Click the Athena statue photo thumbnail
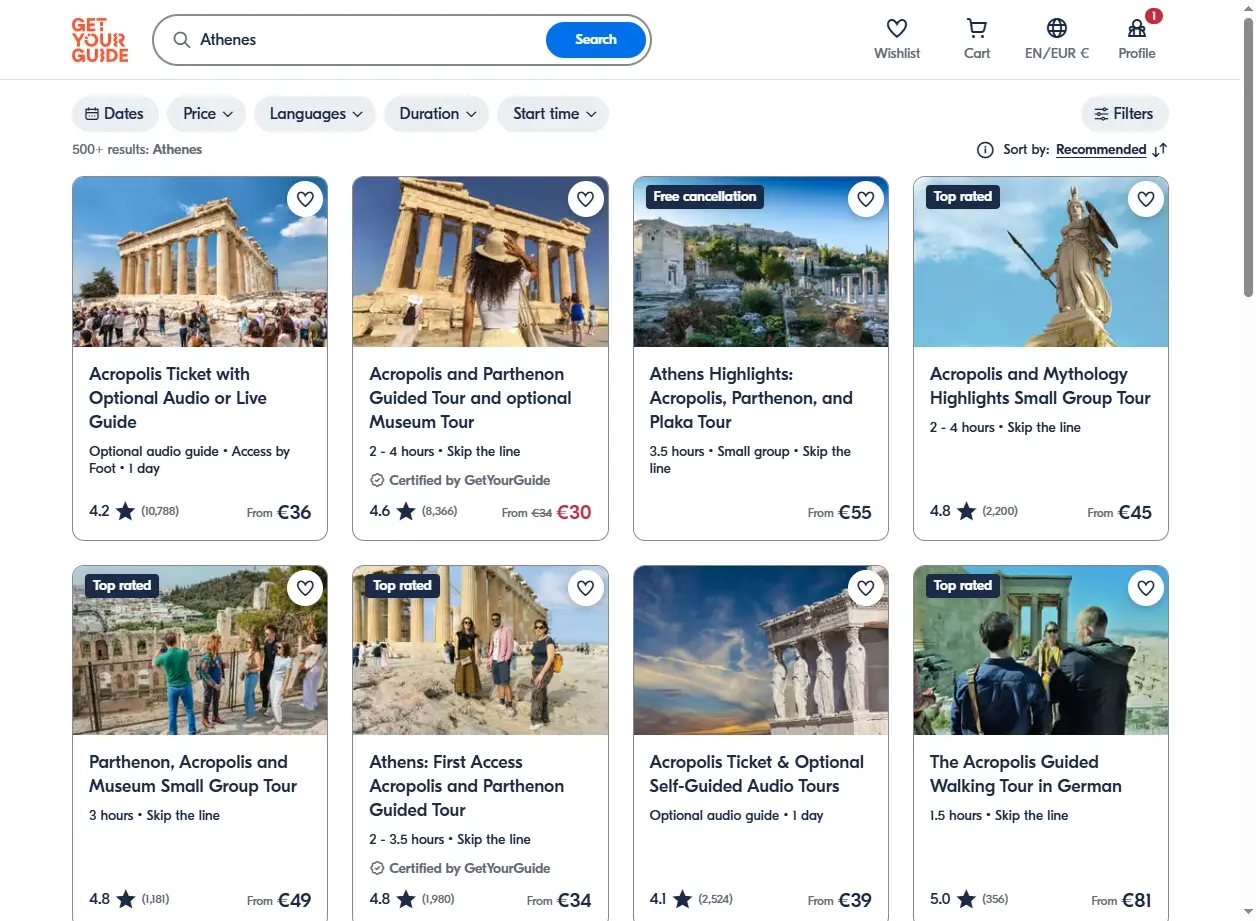 (1040, 262)
